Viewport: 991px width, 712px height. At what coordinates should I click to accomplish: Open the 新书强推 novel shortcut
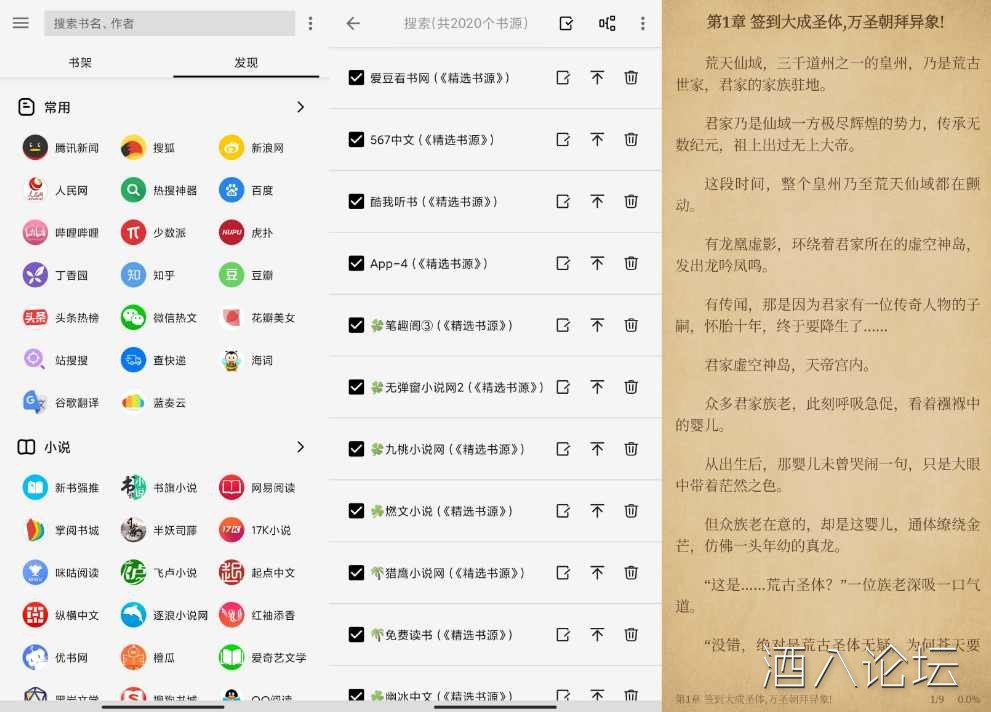coord(61,487)
